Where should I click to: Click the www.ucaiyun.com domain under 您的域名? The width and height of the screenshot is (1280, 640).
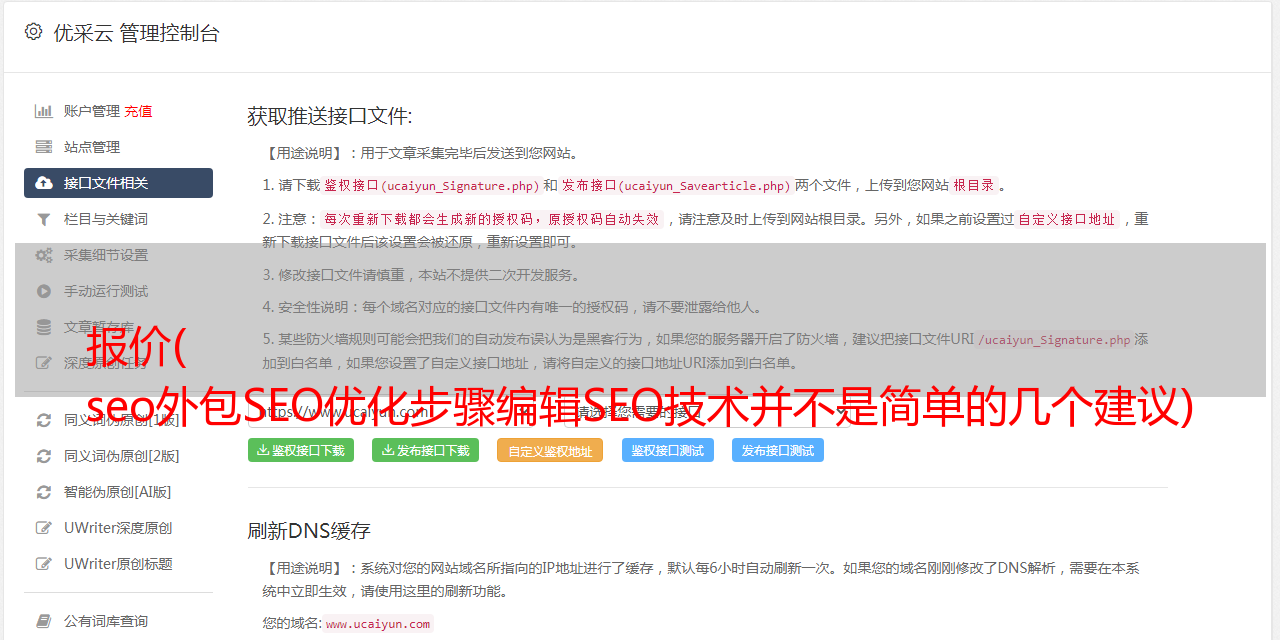378,624
